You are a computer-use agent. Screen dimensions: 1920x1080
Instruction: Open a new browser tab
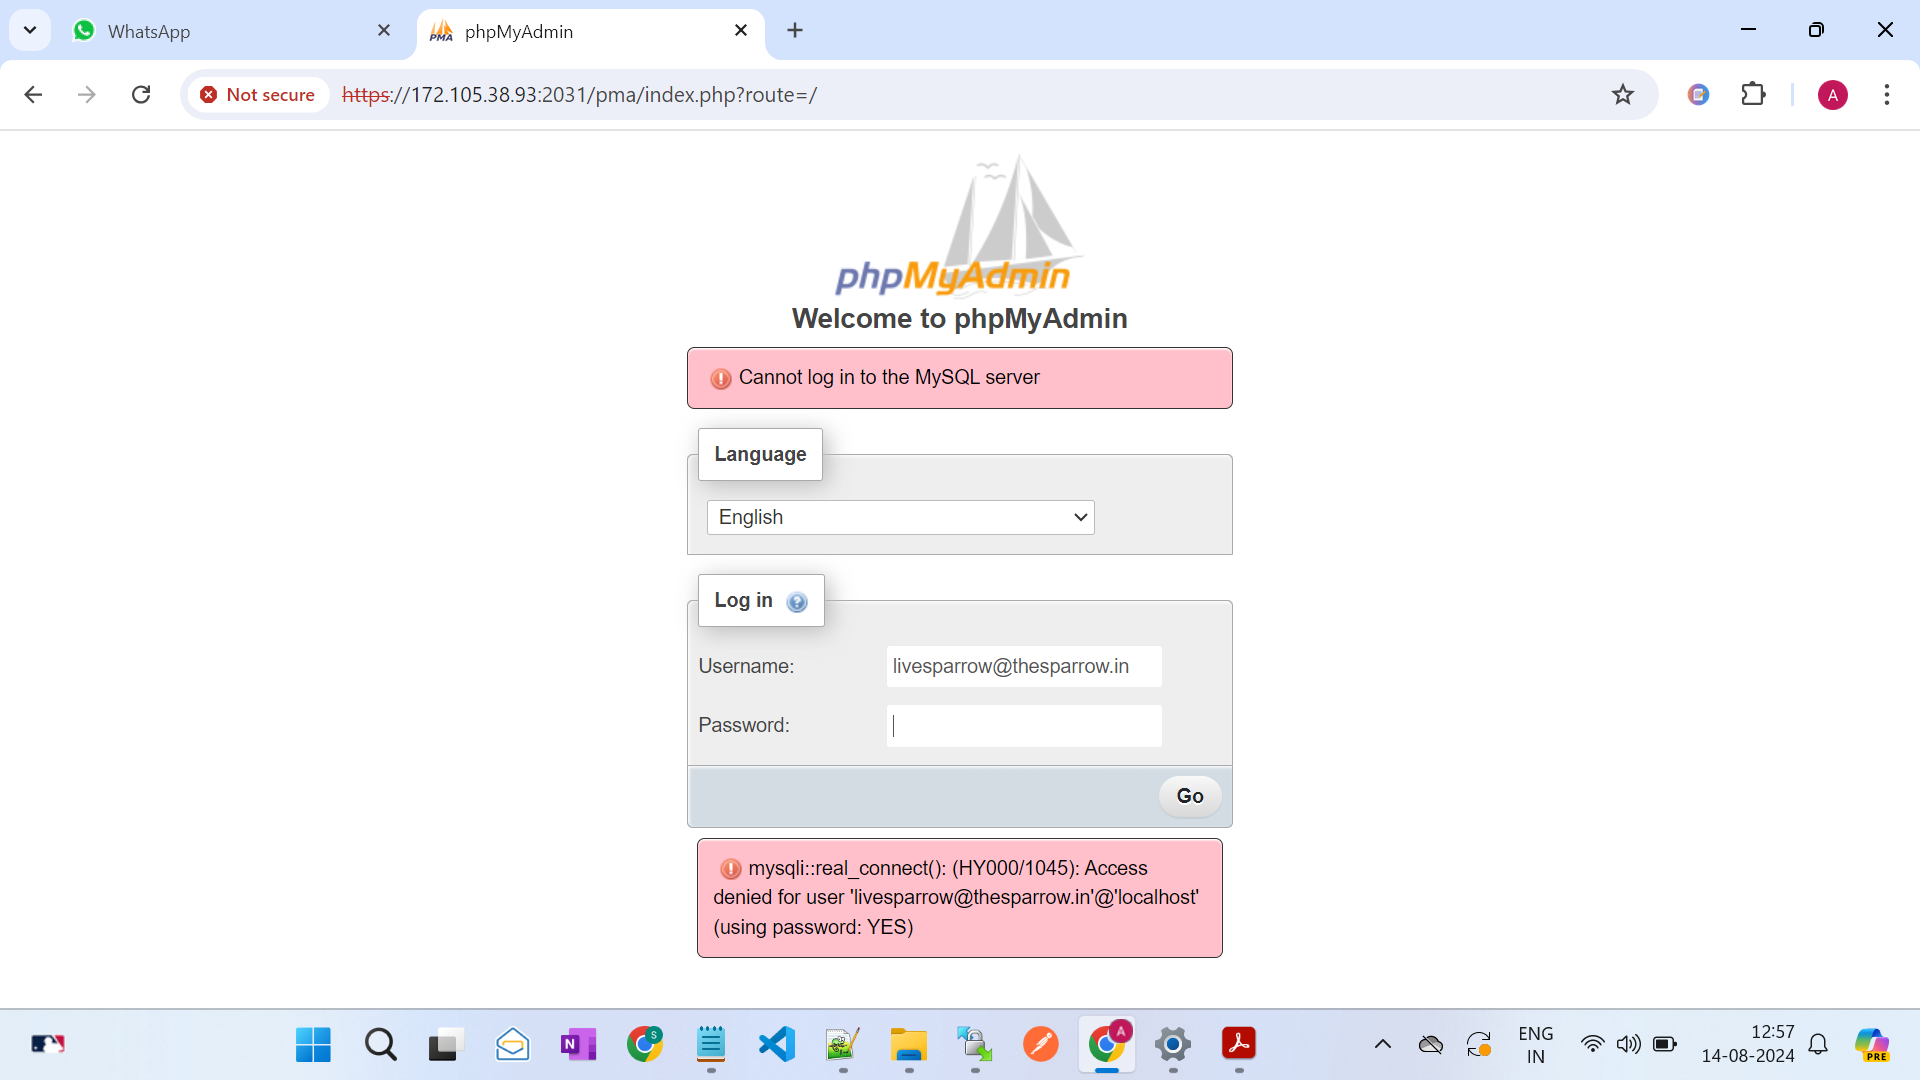pyautogui.click(x=795, y=31)
